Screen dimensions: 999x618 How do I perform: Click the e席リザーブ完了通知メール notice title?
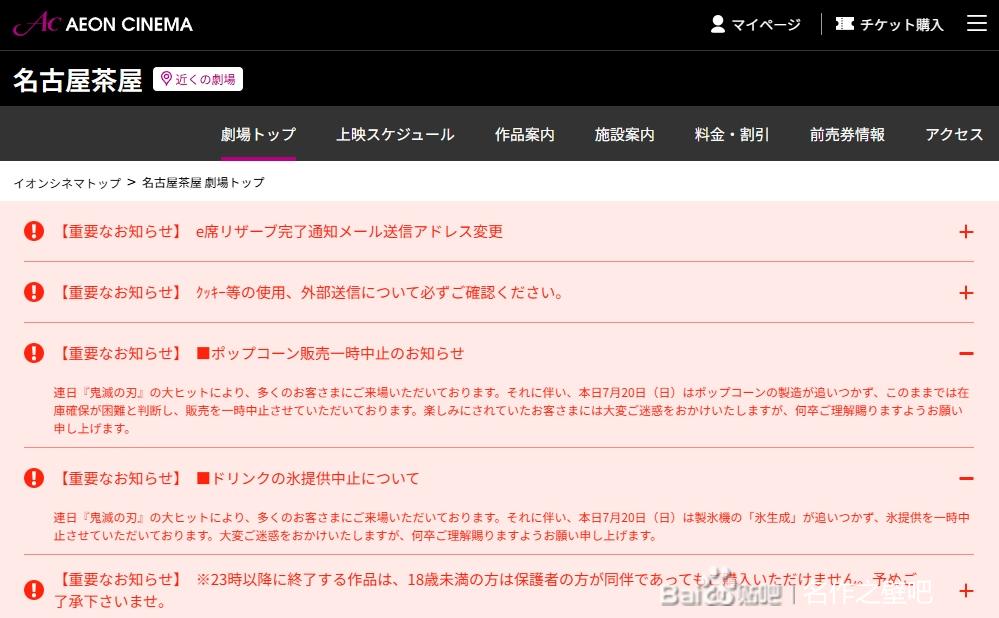349,231
